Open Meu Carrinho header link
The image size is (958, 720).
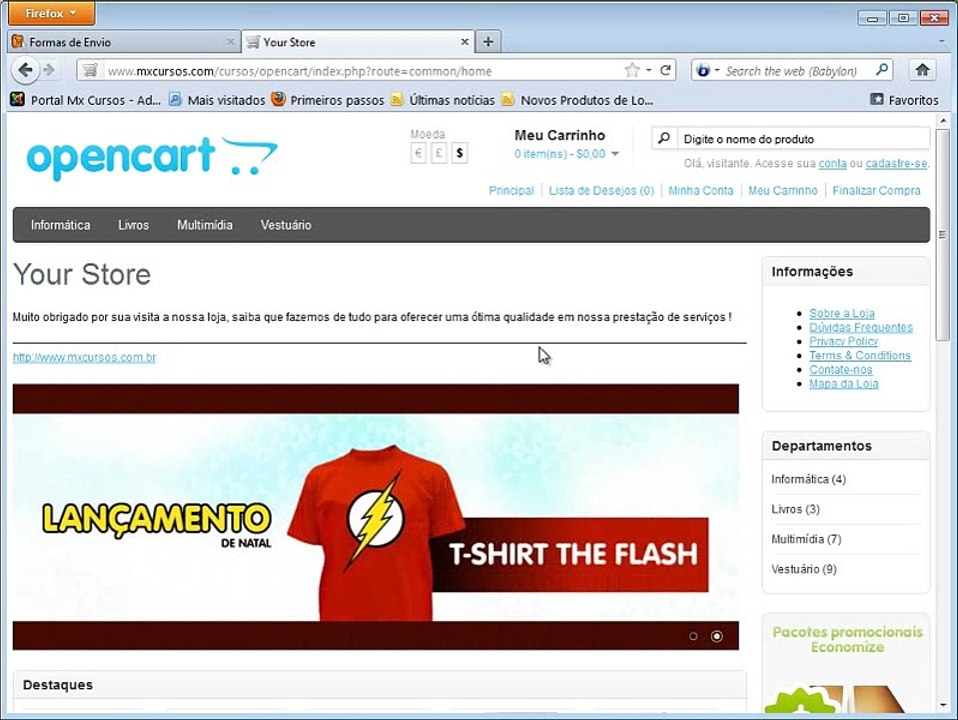783,191
